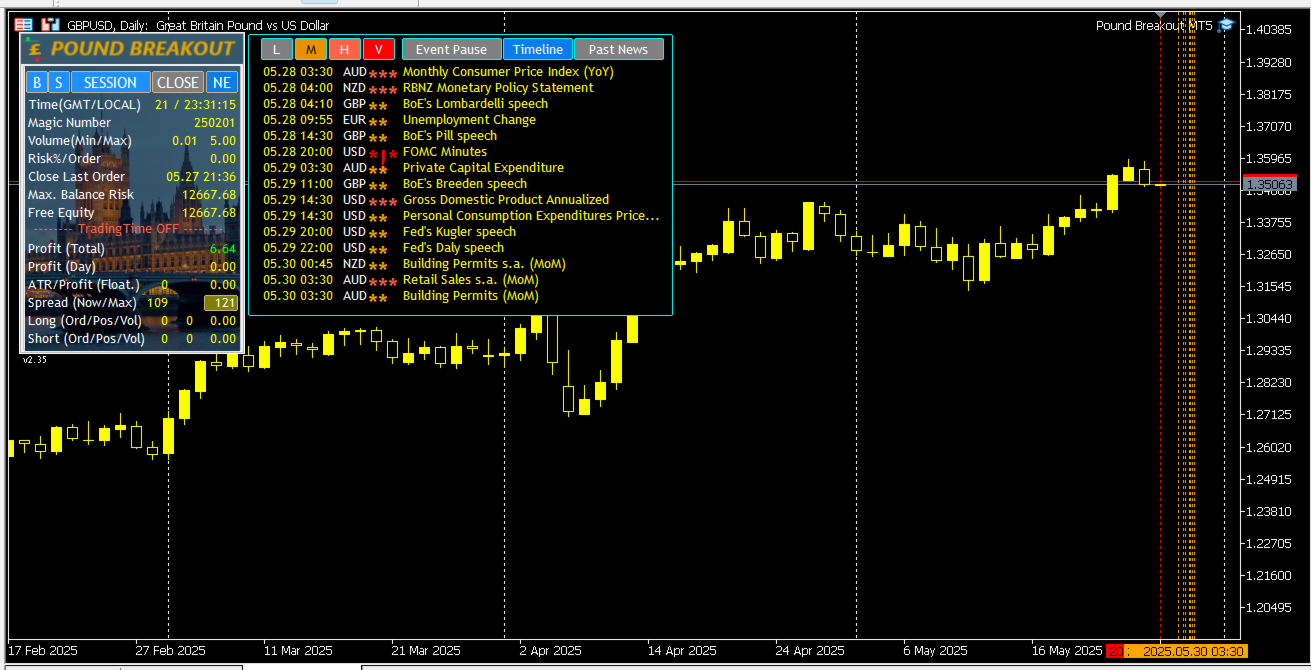This screenshot has width=1311, height=670.
Task: Toggle the Event Pause button
Action: [x=451, y=49]
